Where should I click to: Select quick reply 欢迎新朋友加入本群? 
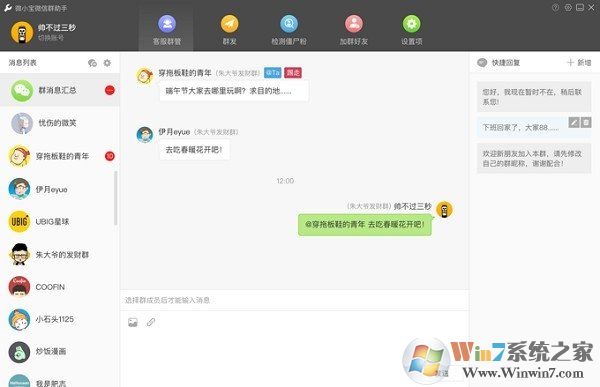coord(534,158)
